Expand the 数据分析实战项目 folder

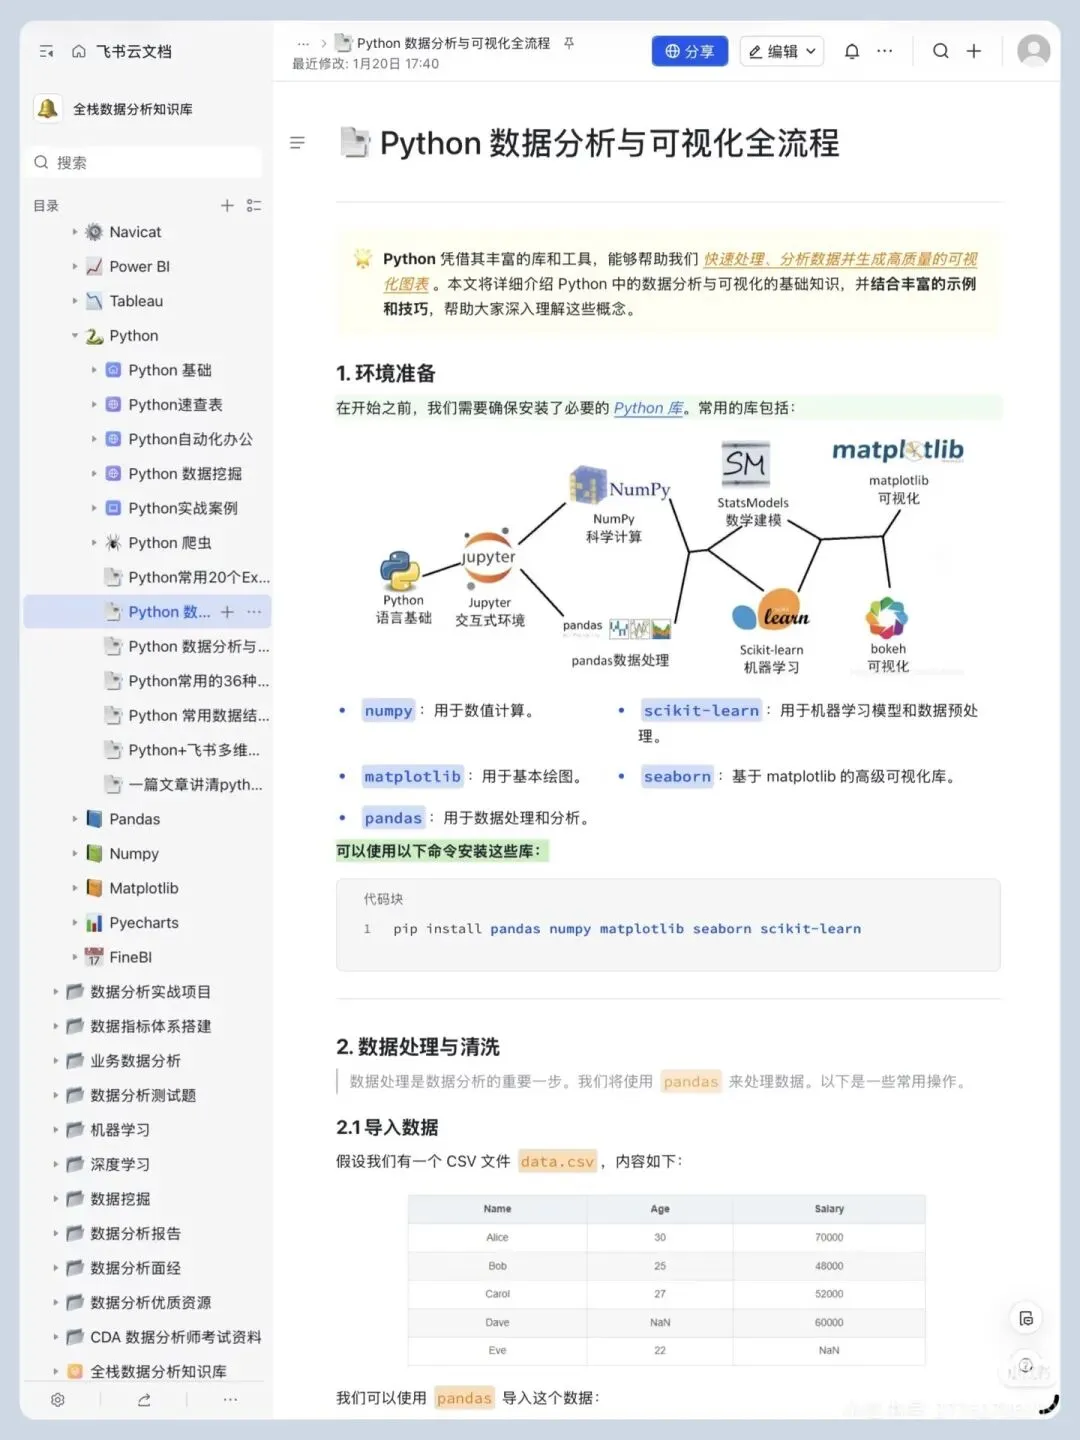point(56,992)
